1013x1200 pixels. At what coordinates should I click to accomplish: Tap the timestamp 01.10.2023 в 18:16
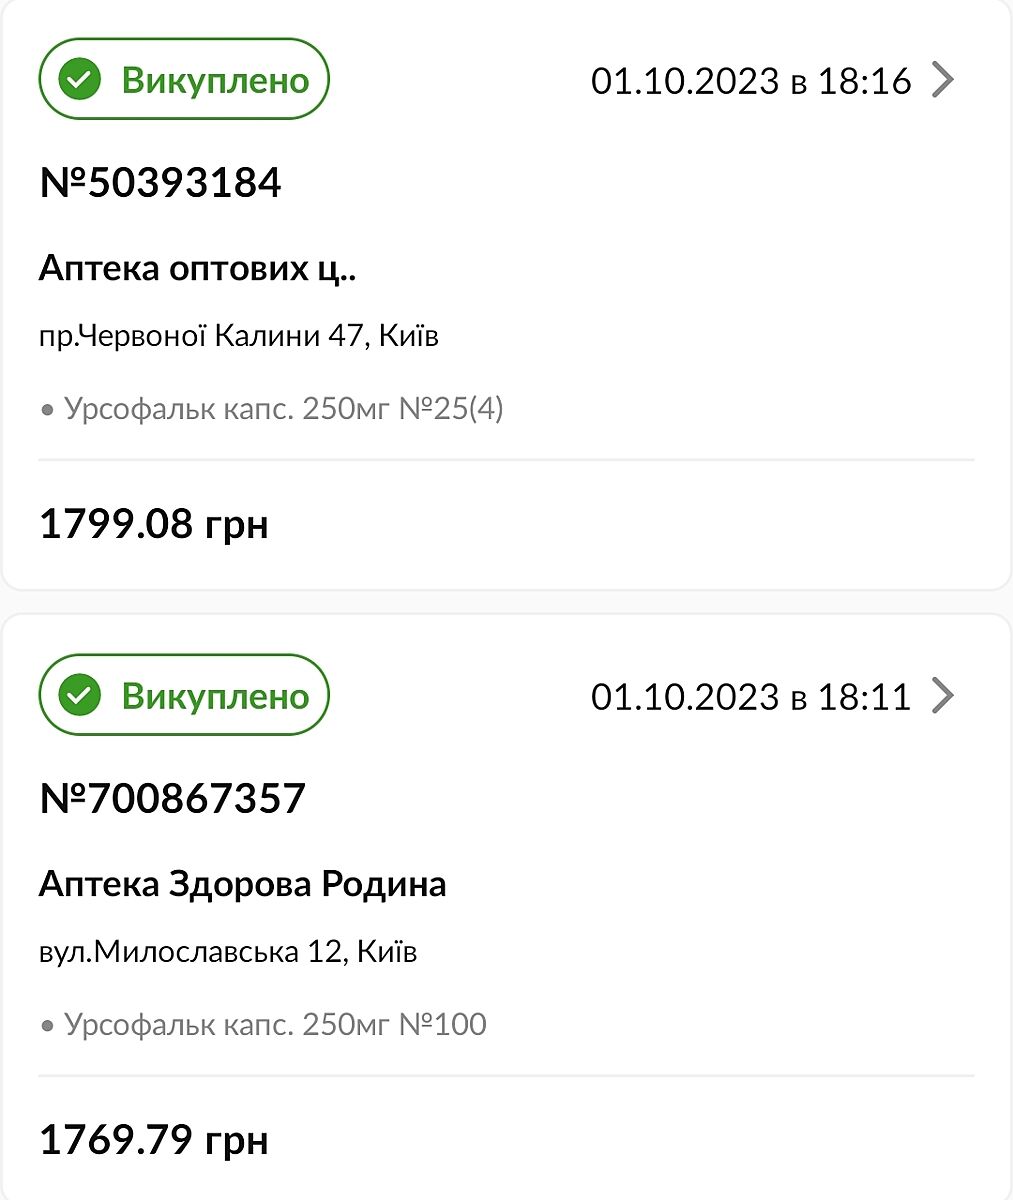click(751, 81)
